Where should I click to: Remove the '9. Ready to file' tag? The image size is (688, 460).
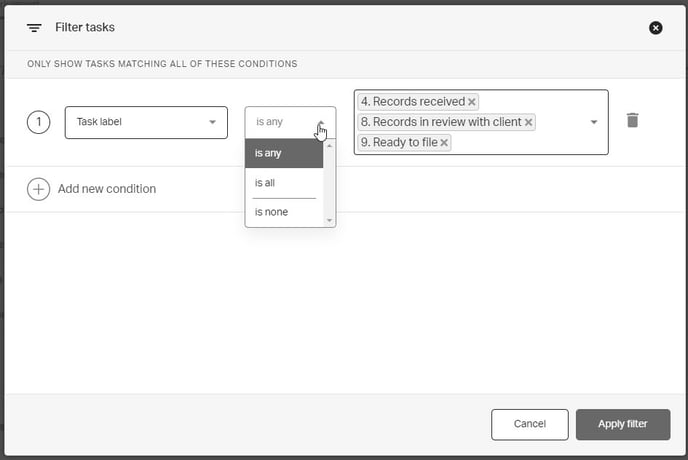point(444,143)
